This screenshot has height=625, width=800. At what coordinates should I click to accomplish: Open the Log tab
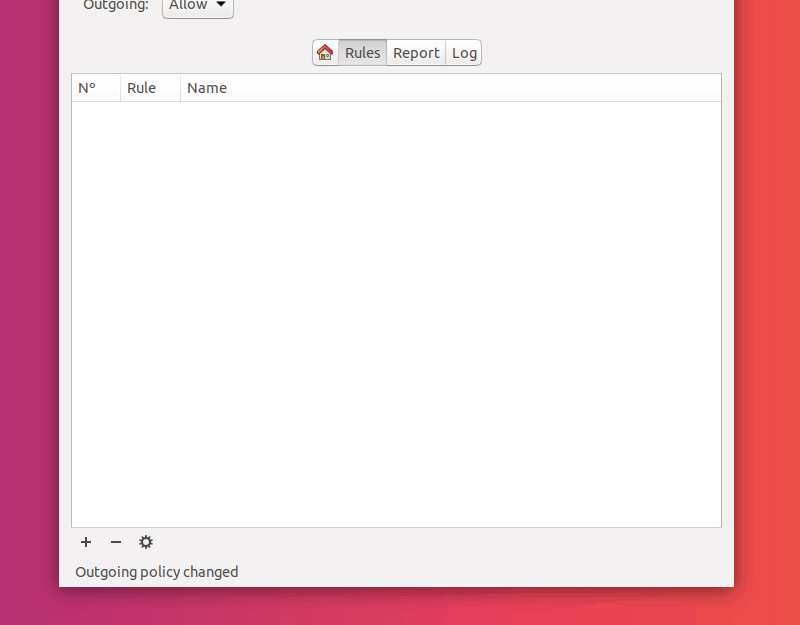pyautogui.click(x=463, y=52)
